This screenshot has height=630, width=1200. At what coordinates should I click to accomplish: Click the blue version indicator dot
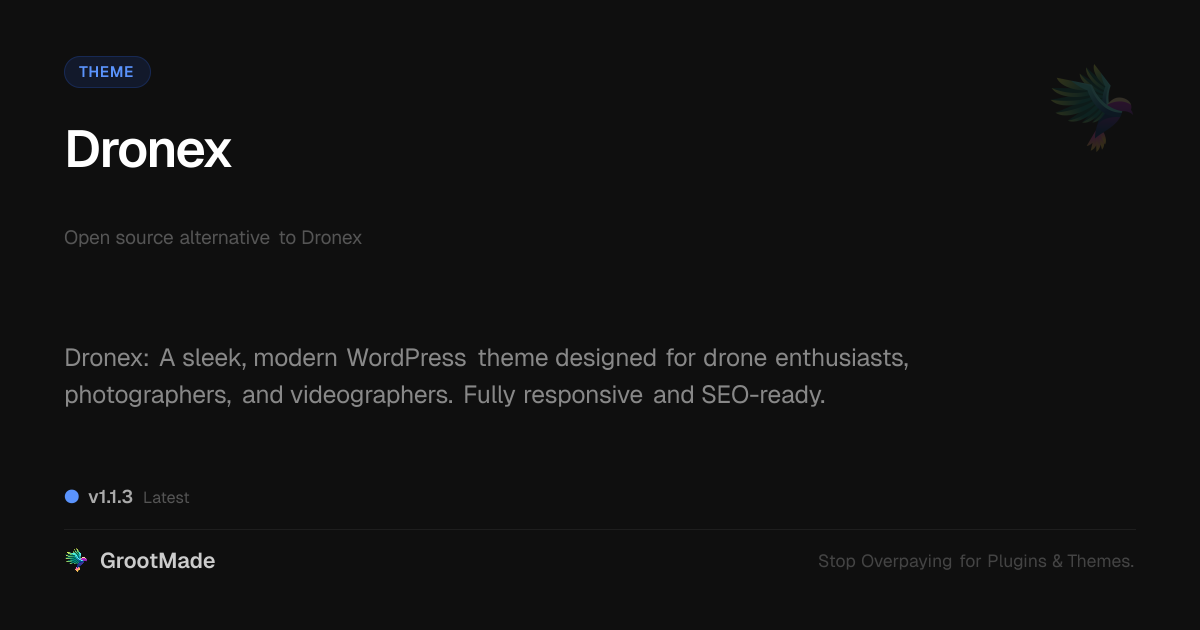tap(71, 496)
